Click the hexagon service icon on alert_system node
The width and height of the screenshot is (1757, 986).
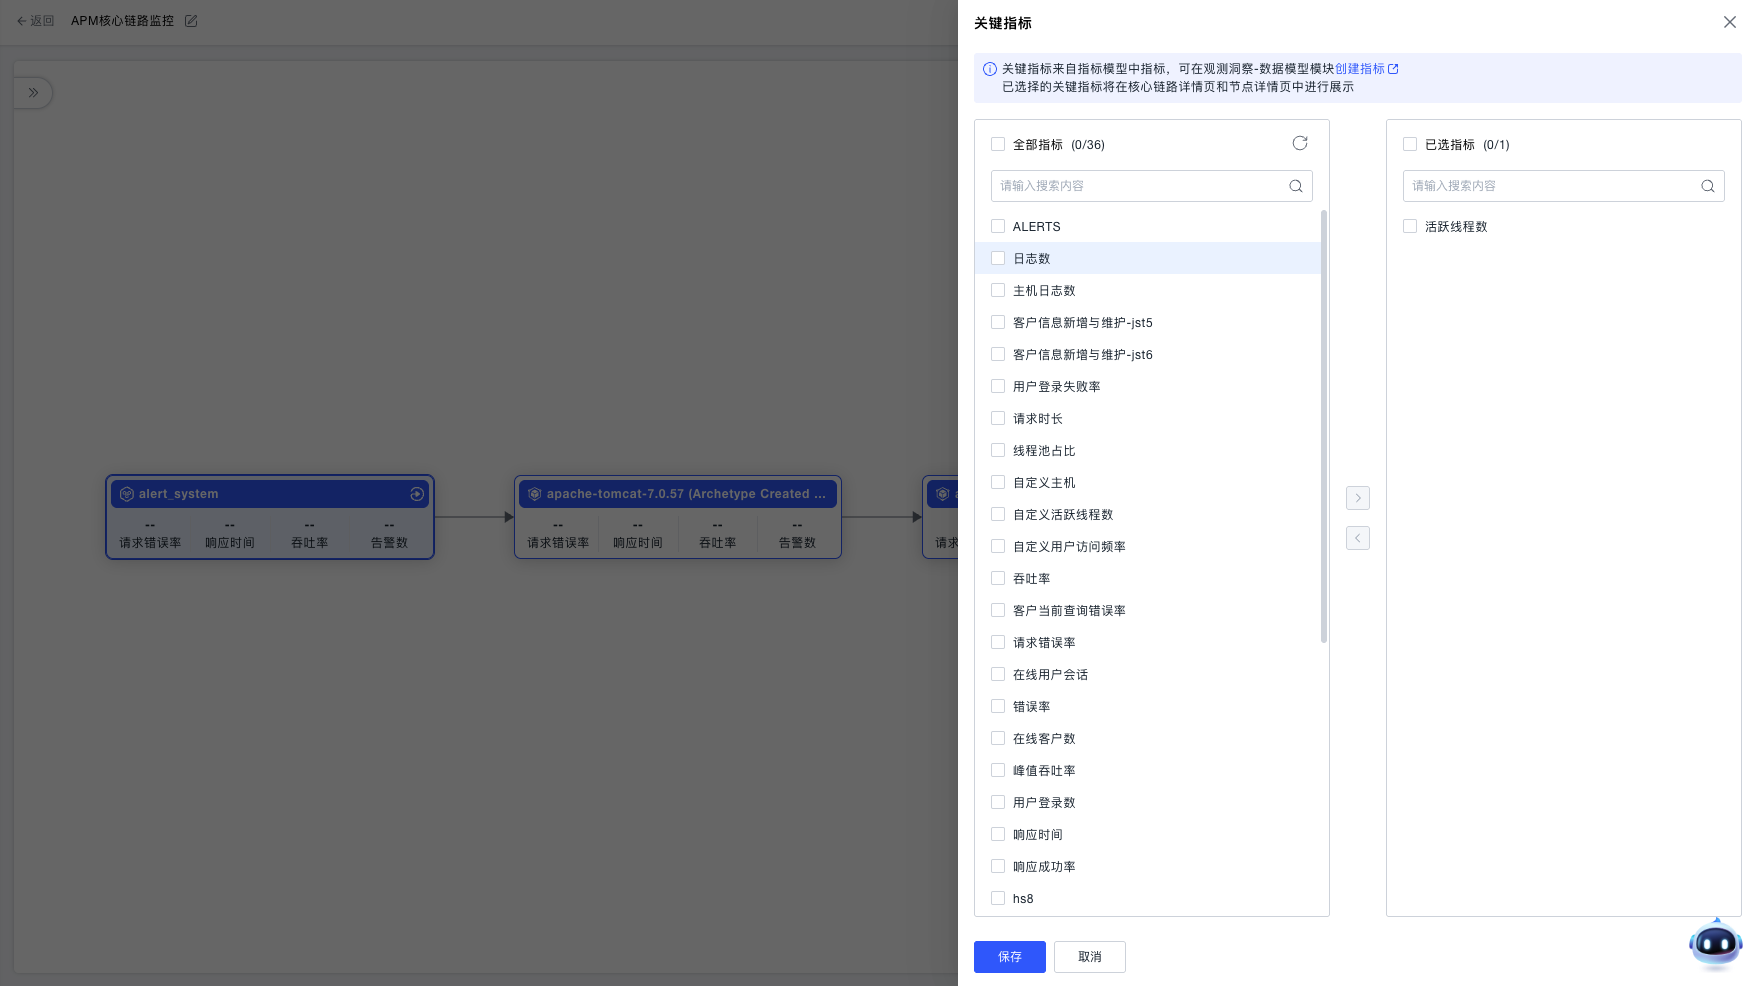point(126,493)
